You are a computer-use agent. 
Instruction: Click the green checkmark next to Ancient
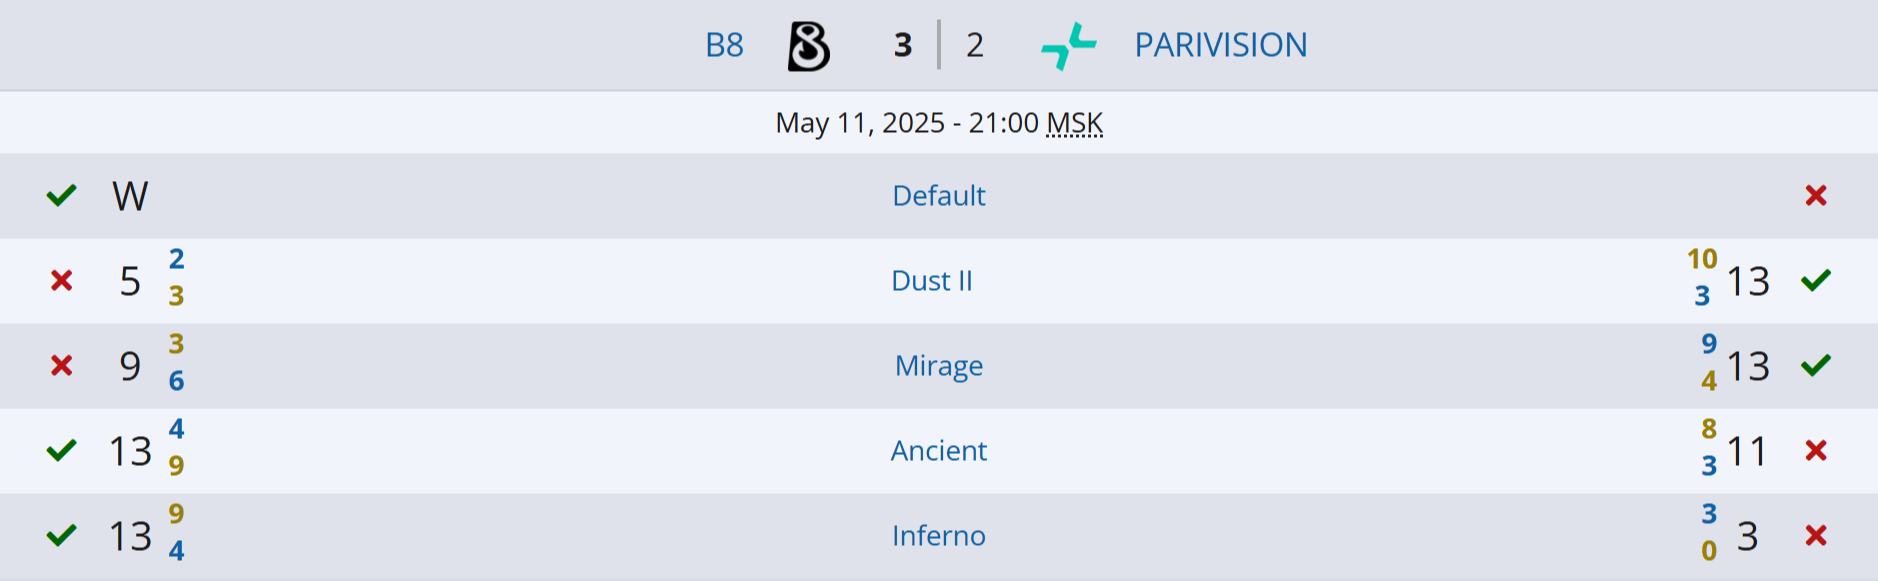[62, 451]
